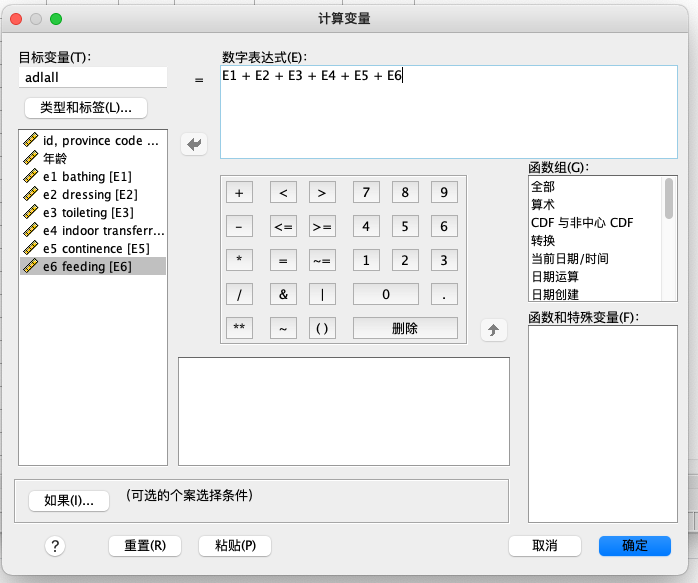The height and width of the screenshot is (583, 698).
Task: Click the number 4 key
Action: click(x=366, y=227)
